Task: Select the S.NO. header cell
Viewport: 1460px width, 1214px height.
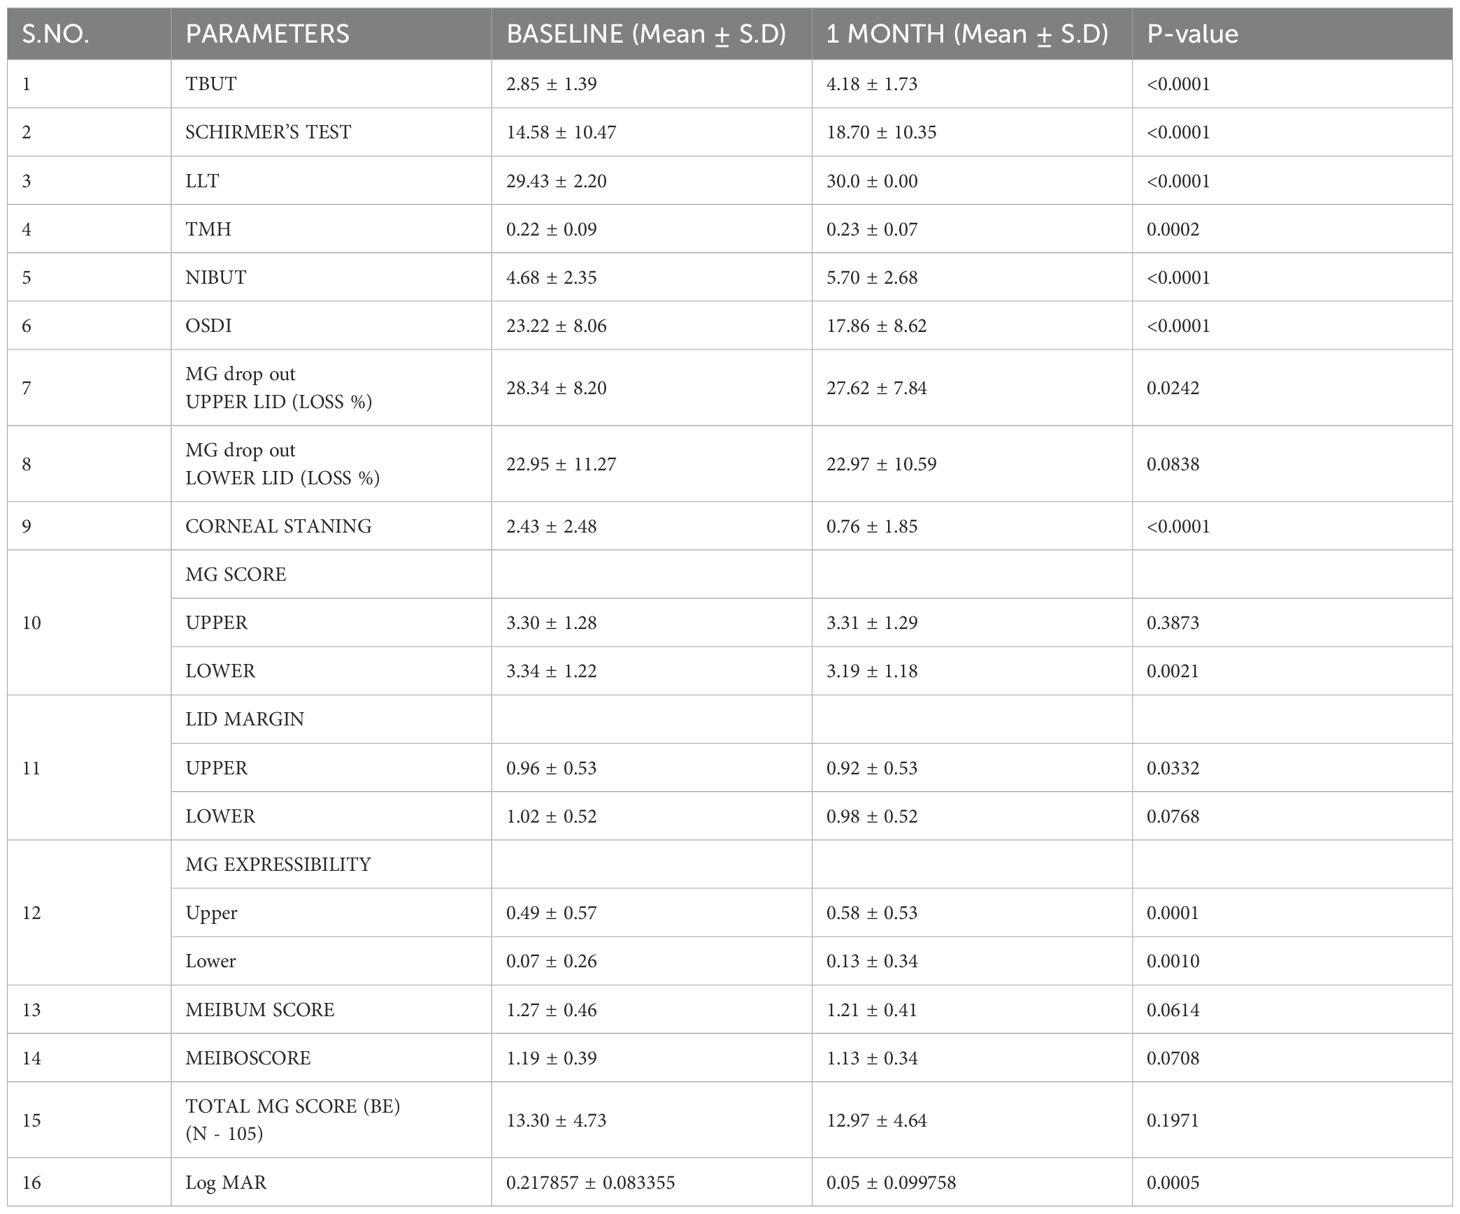Action: pos(56,34)
